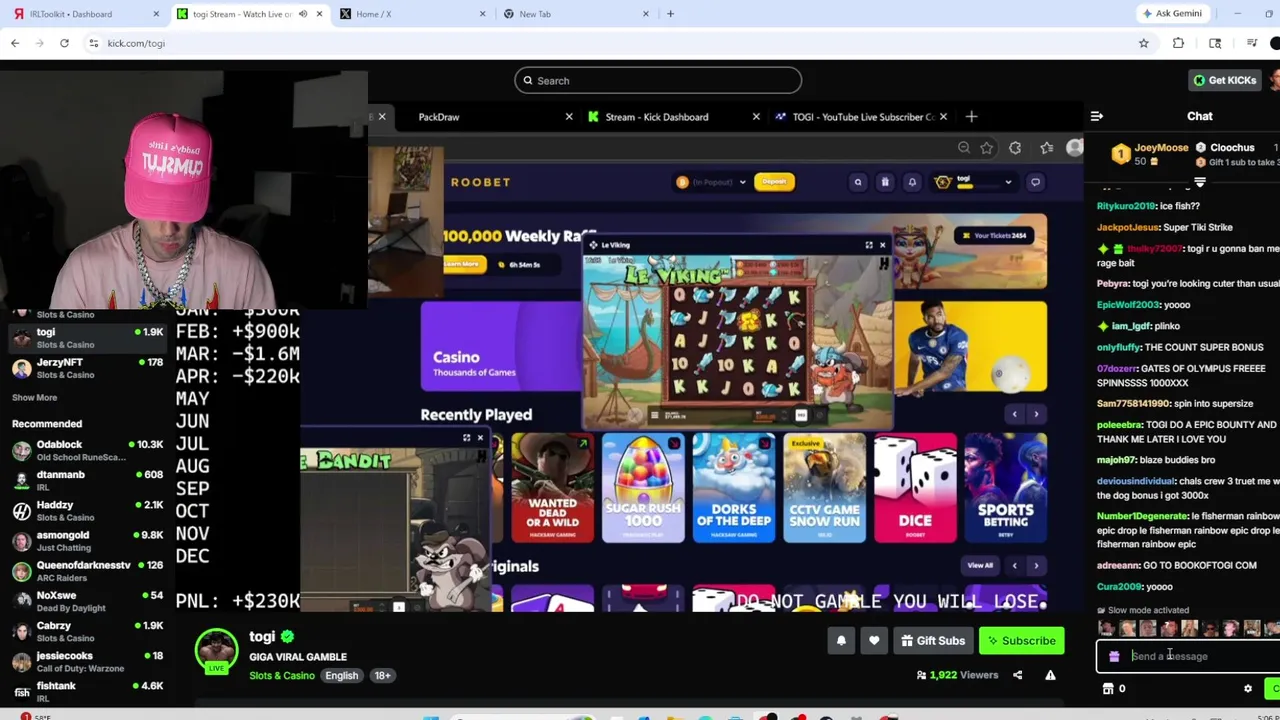Click Roobet Deposit button
Image resolution: width=1280 pixels, height=720 pixels.
click(x=774, y=182)
